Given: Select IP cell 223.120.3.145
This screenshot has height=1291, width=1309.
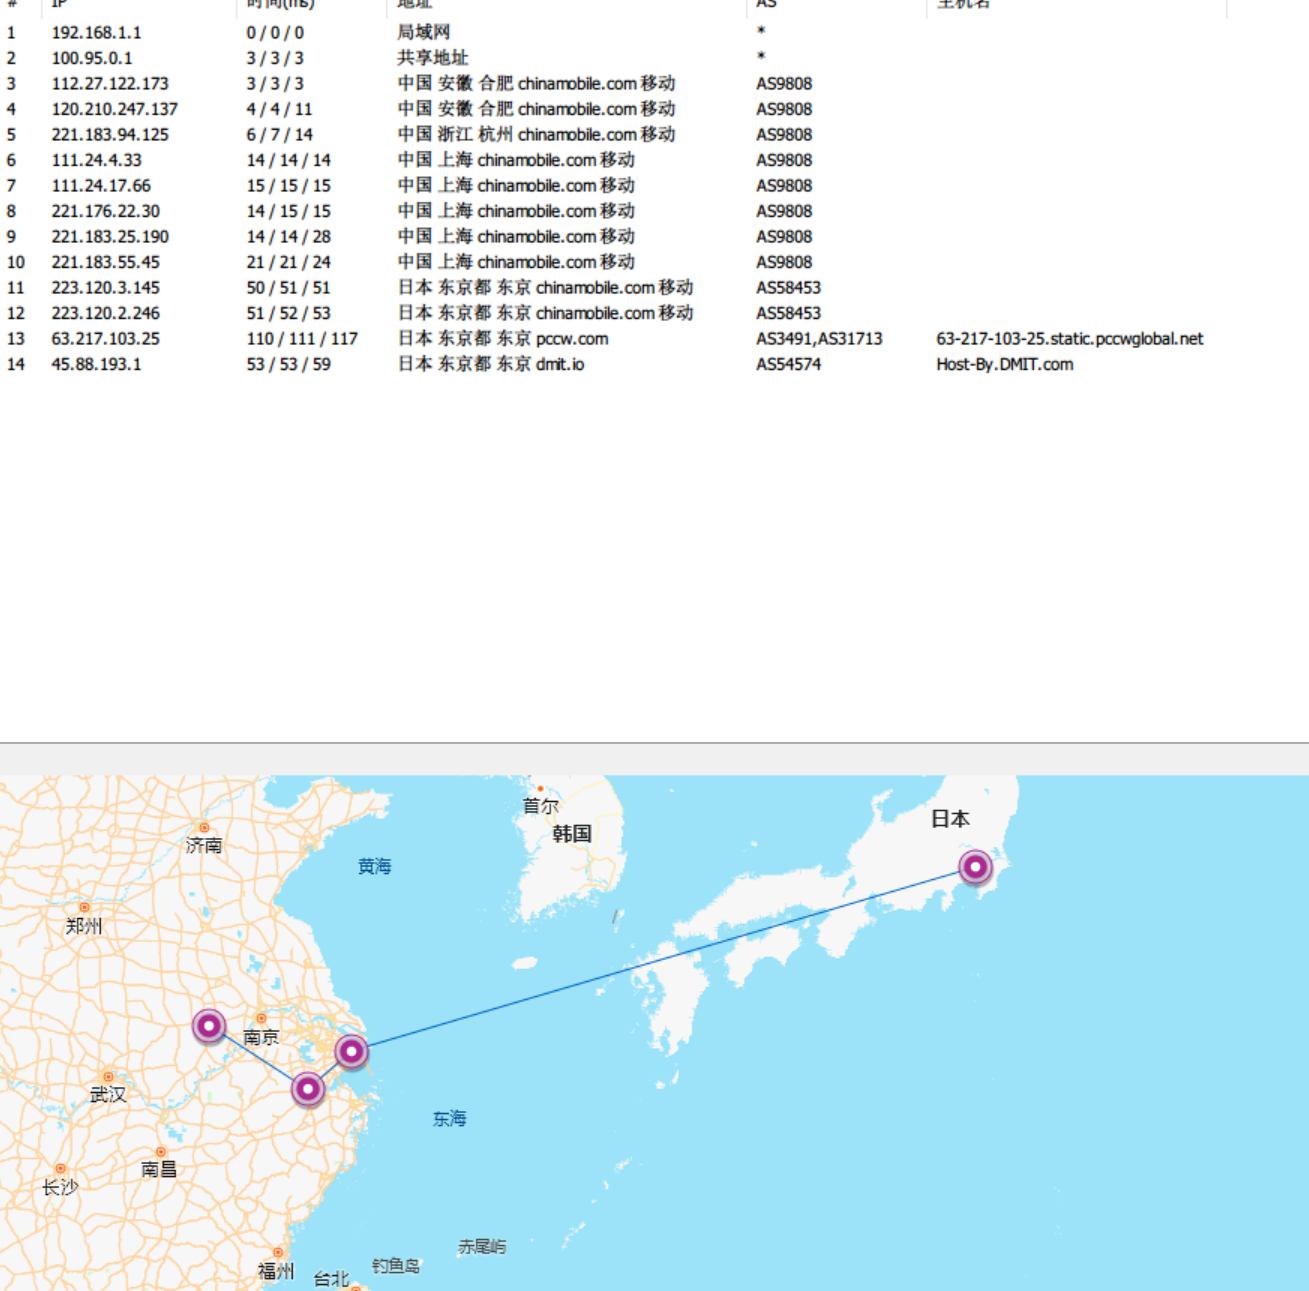Looking at the screenshot, I should [105, 288].
